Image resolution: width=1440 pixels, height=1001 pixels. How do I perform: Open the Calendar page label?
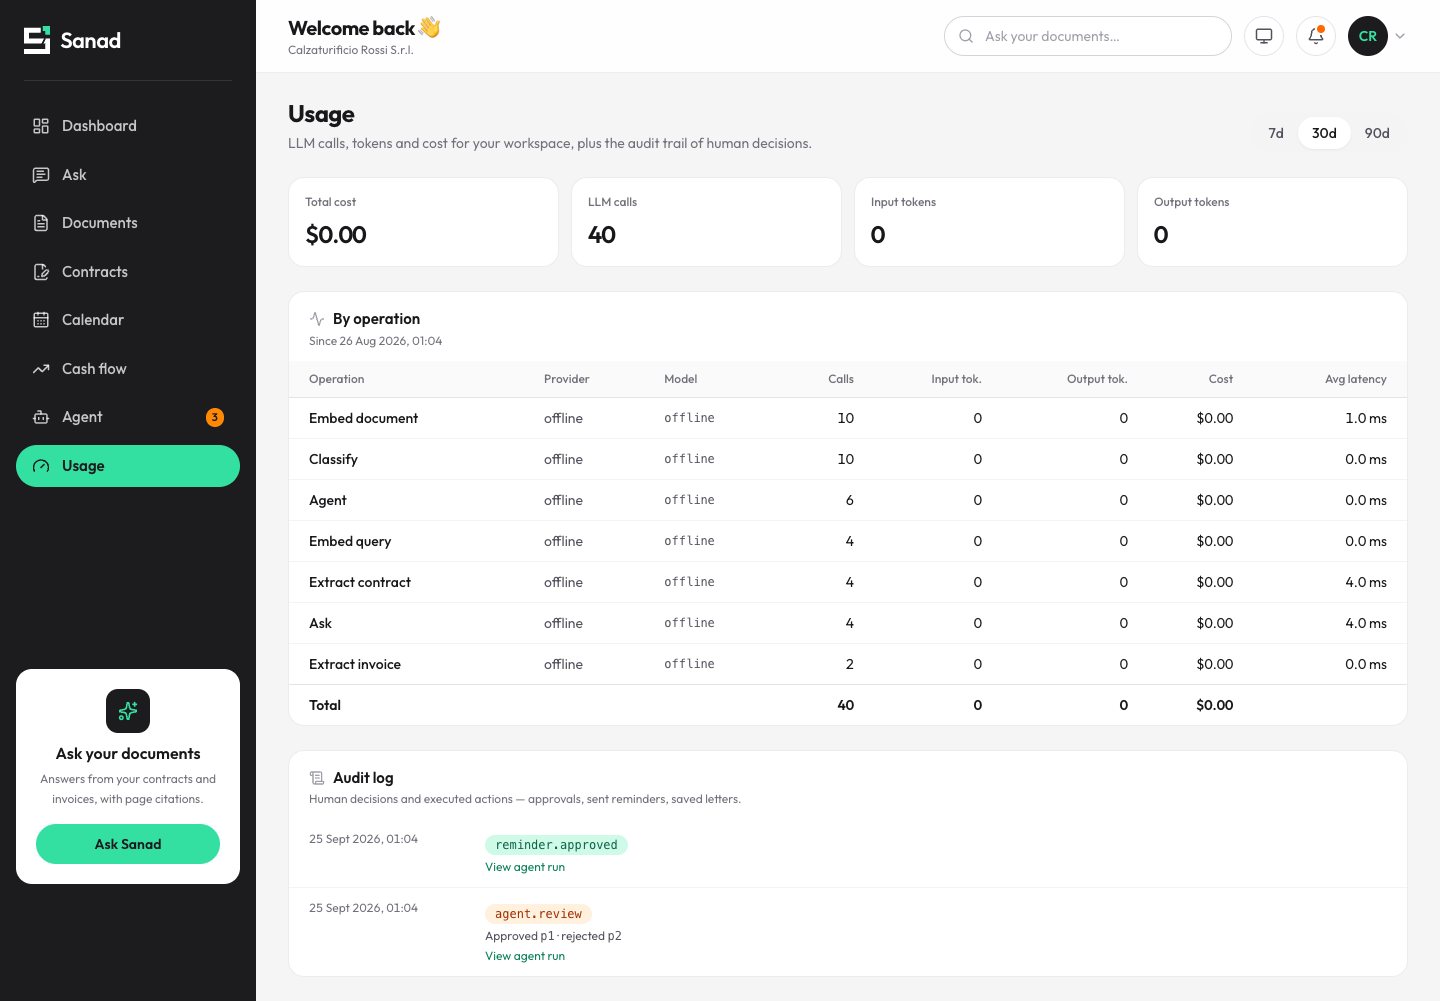(93, 320)
